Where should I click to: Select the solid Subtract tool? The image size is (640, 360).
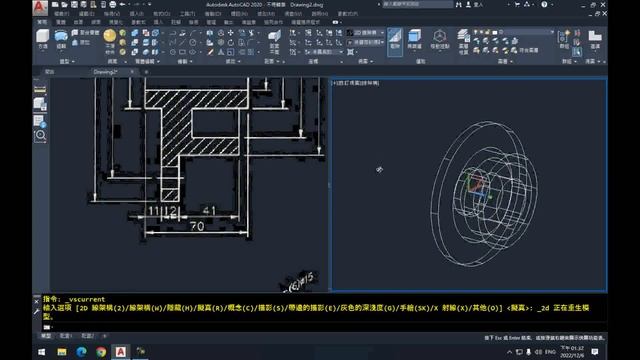tap(135, 42)
